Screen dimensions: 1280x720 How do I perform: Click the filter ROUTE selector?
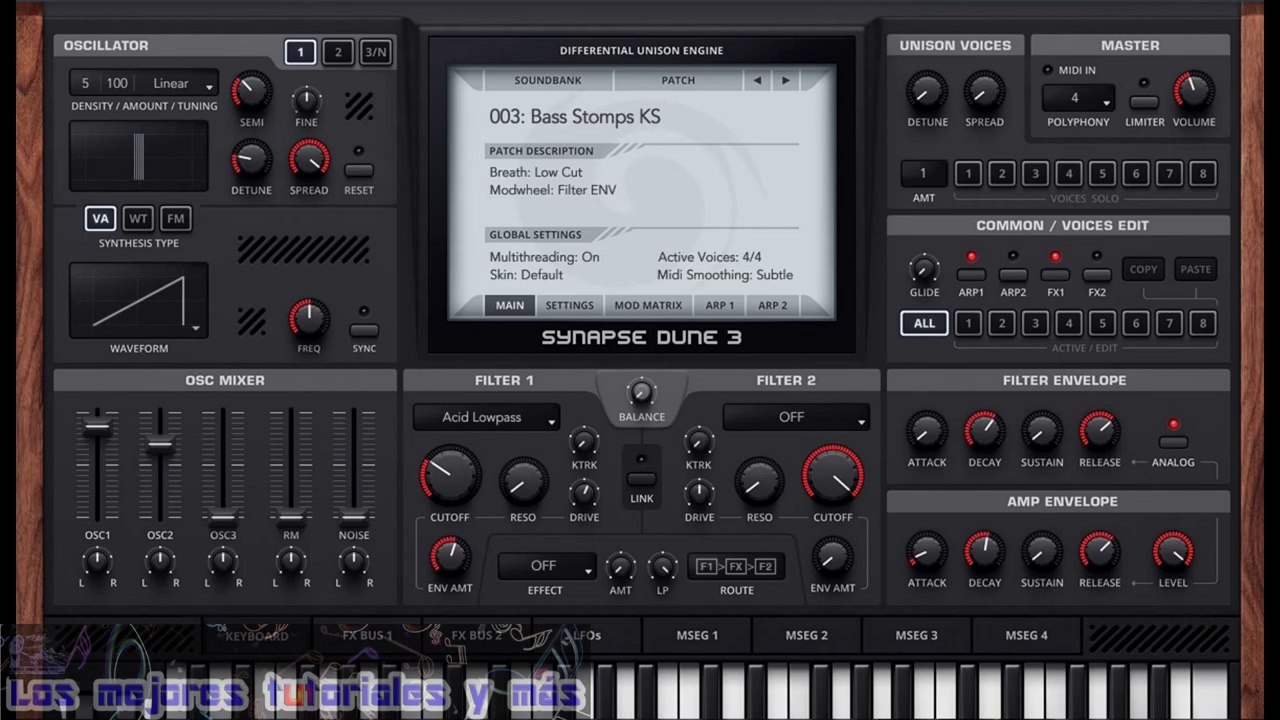[736, 567]
